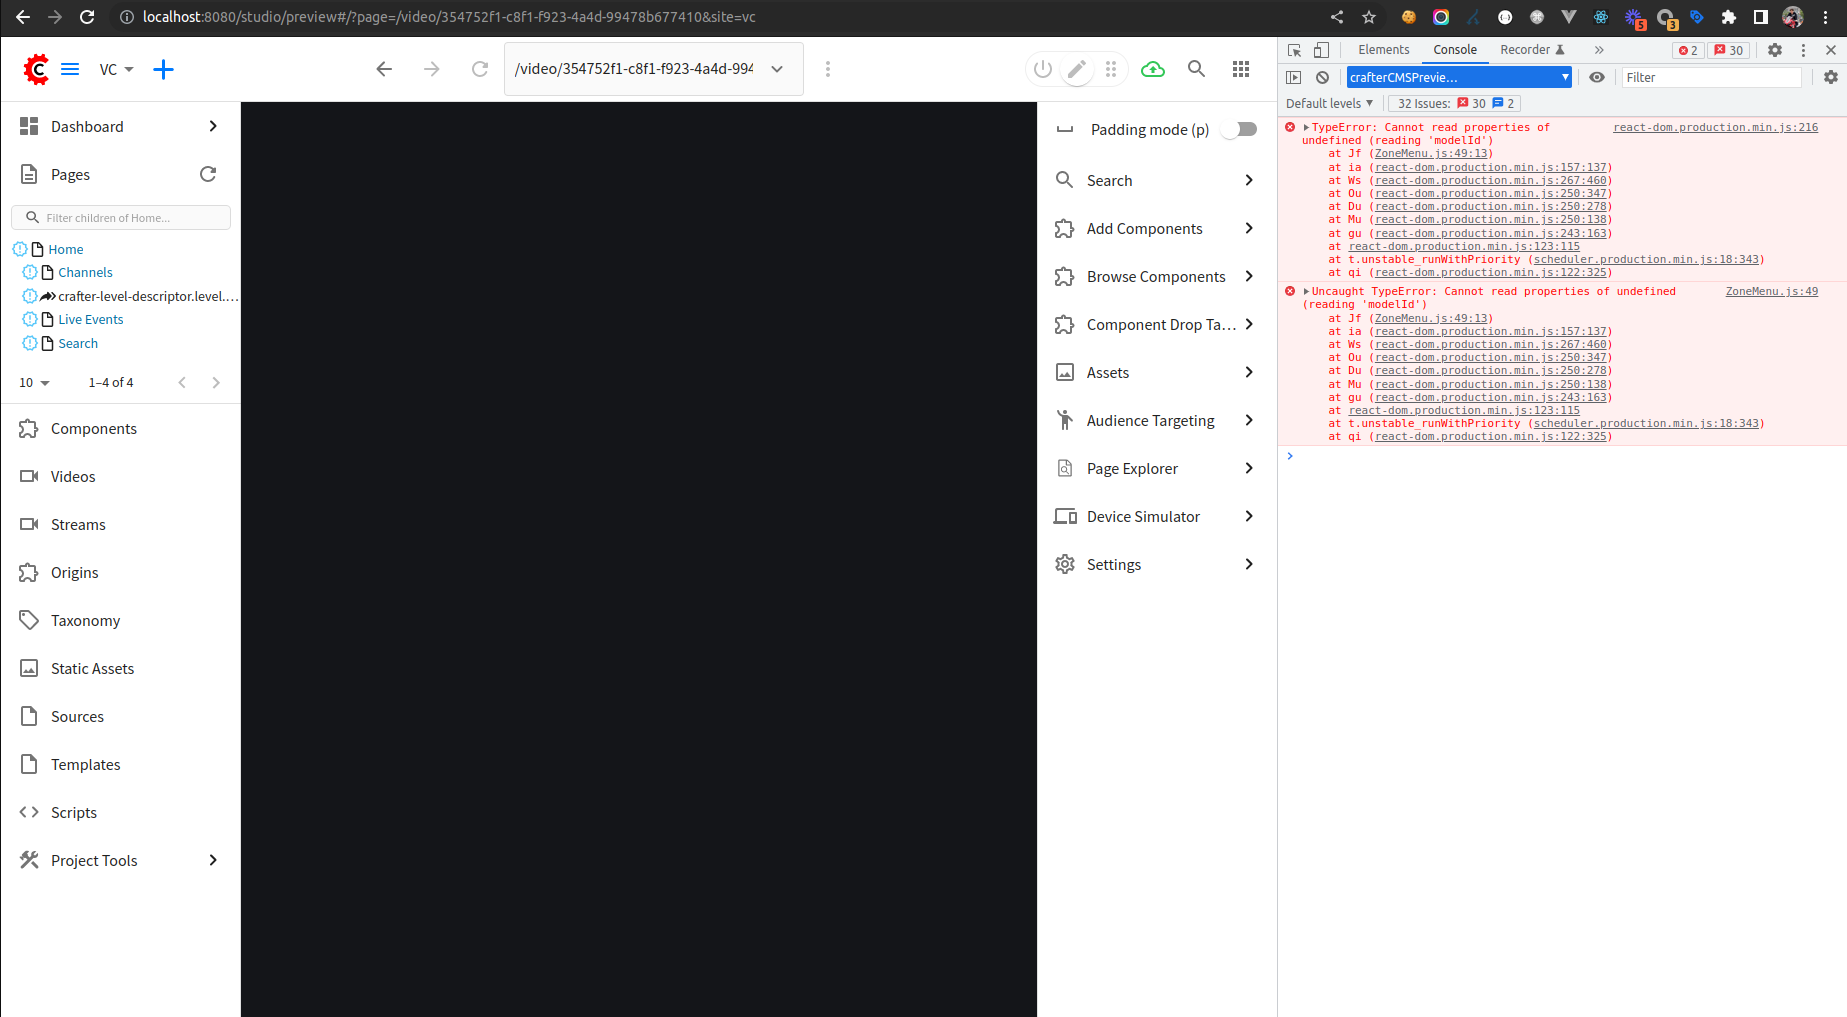Switch to the Elements tab in DevTools
Viewport: 1847px width, 1017px height.
pyautogui.click(x=1383, y=49)
